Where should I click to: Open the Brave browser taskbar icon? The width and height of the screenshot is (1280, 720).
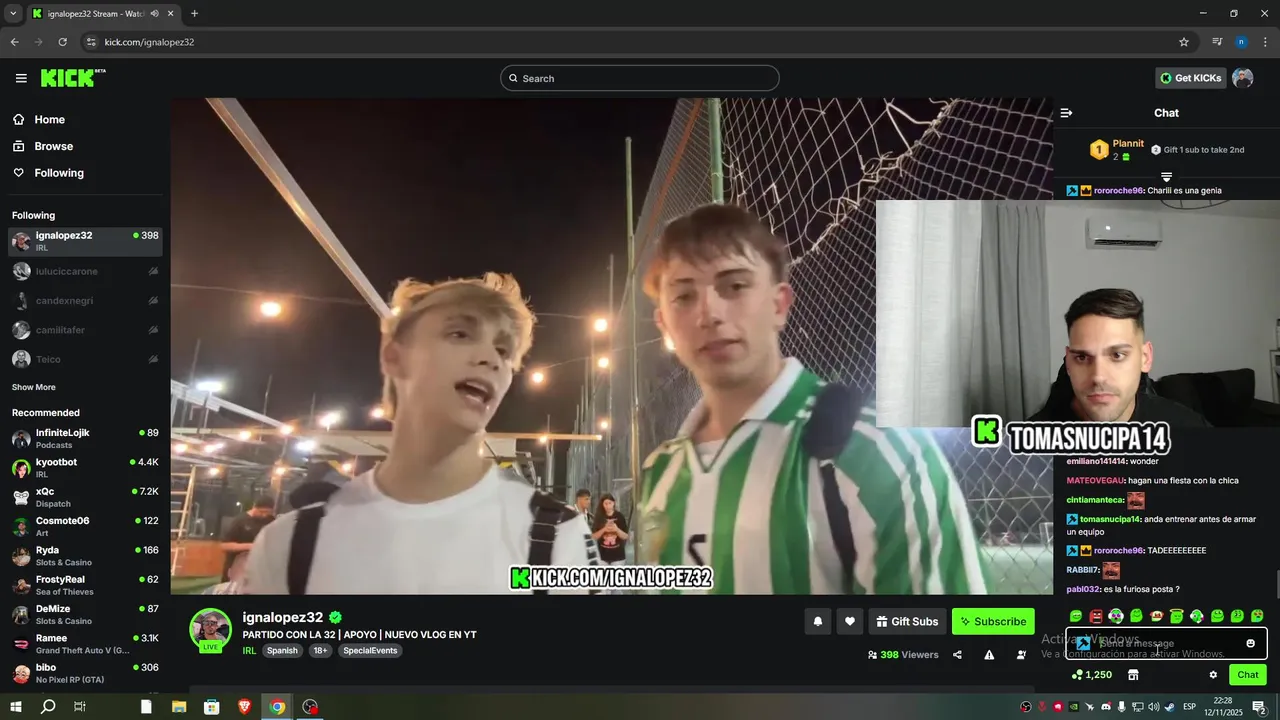click(x=245, y=706)
